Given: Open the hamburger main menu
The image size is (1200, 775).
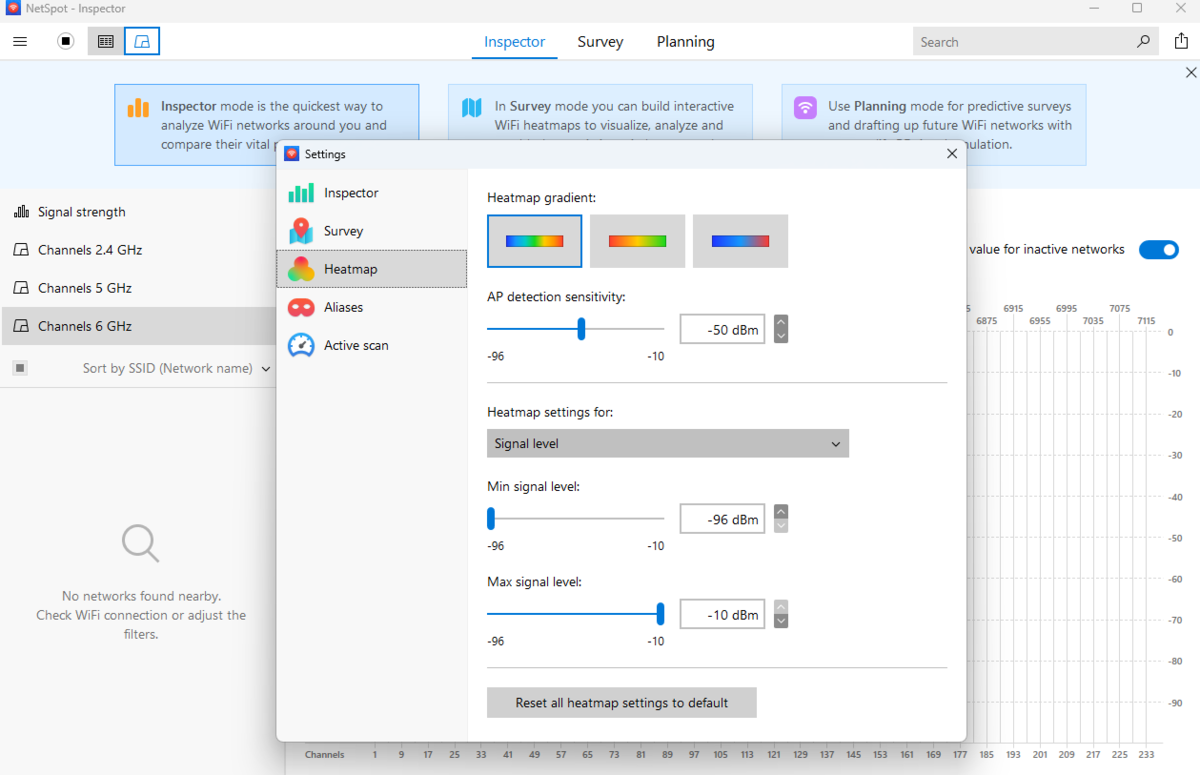Looking at the screenshot, I should 20,42.
